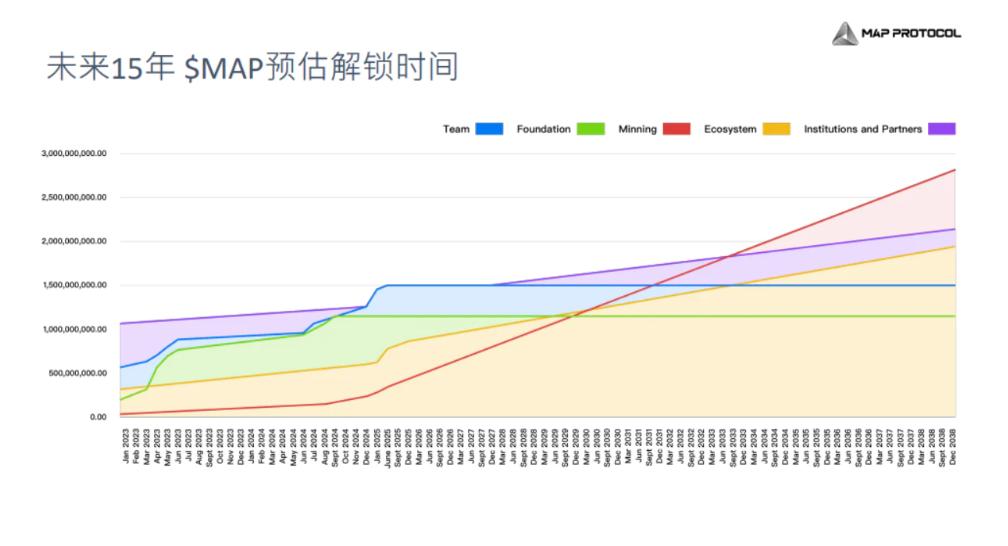Toggle the blue Team legend swatch
1008x546 pixels.
[489, 129]
